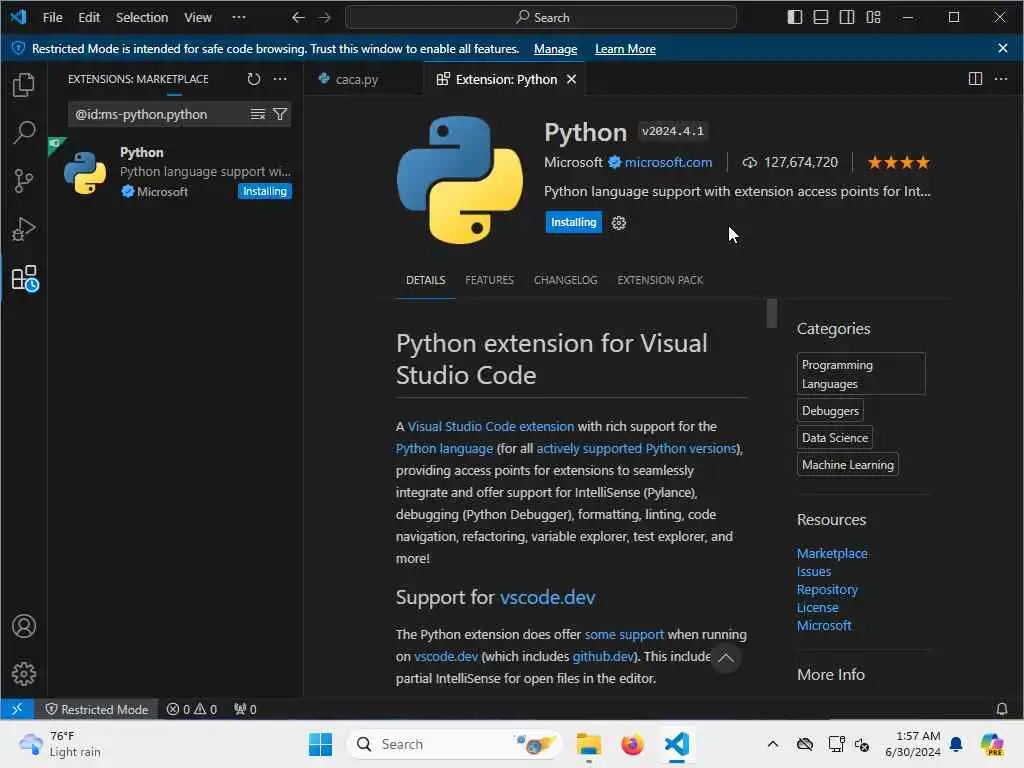Toggle the bottom panel layout
The height and width of the screenshot is (768, 1024).
[x=821, y=17]
